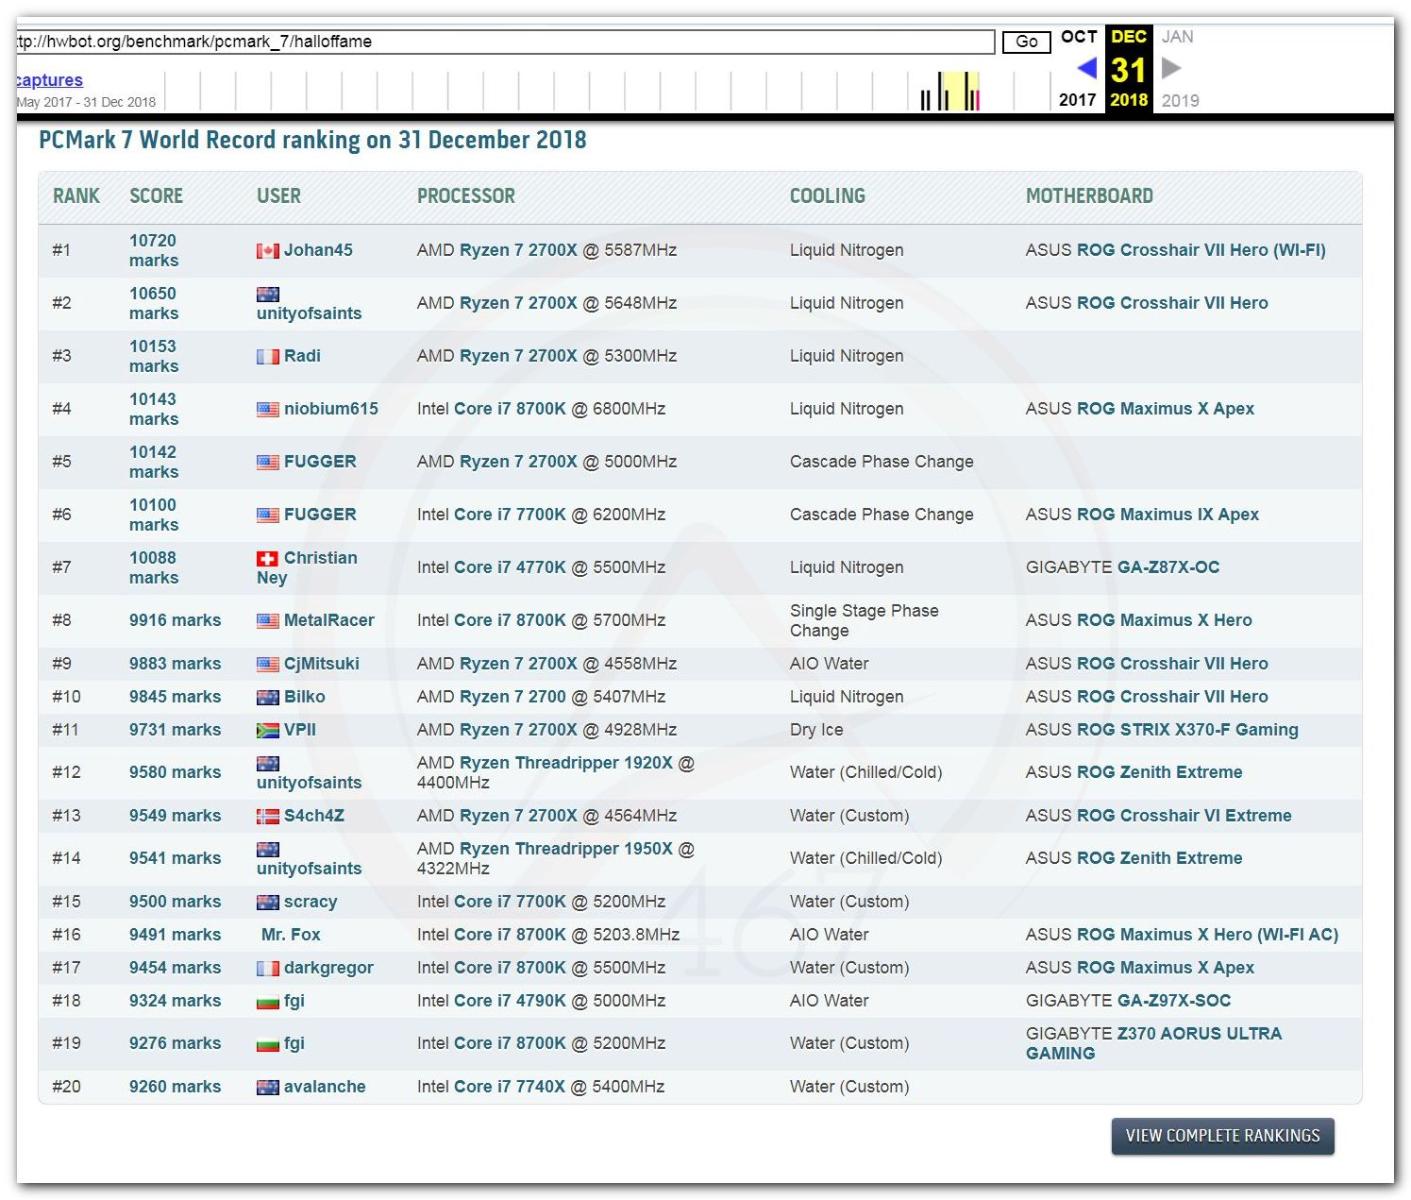Click the blue previous capture arrow
Image resolution: width=1411 pixels, height=1200 pixels.
click(x=1086, y=68)
